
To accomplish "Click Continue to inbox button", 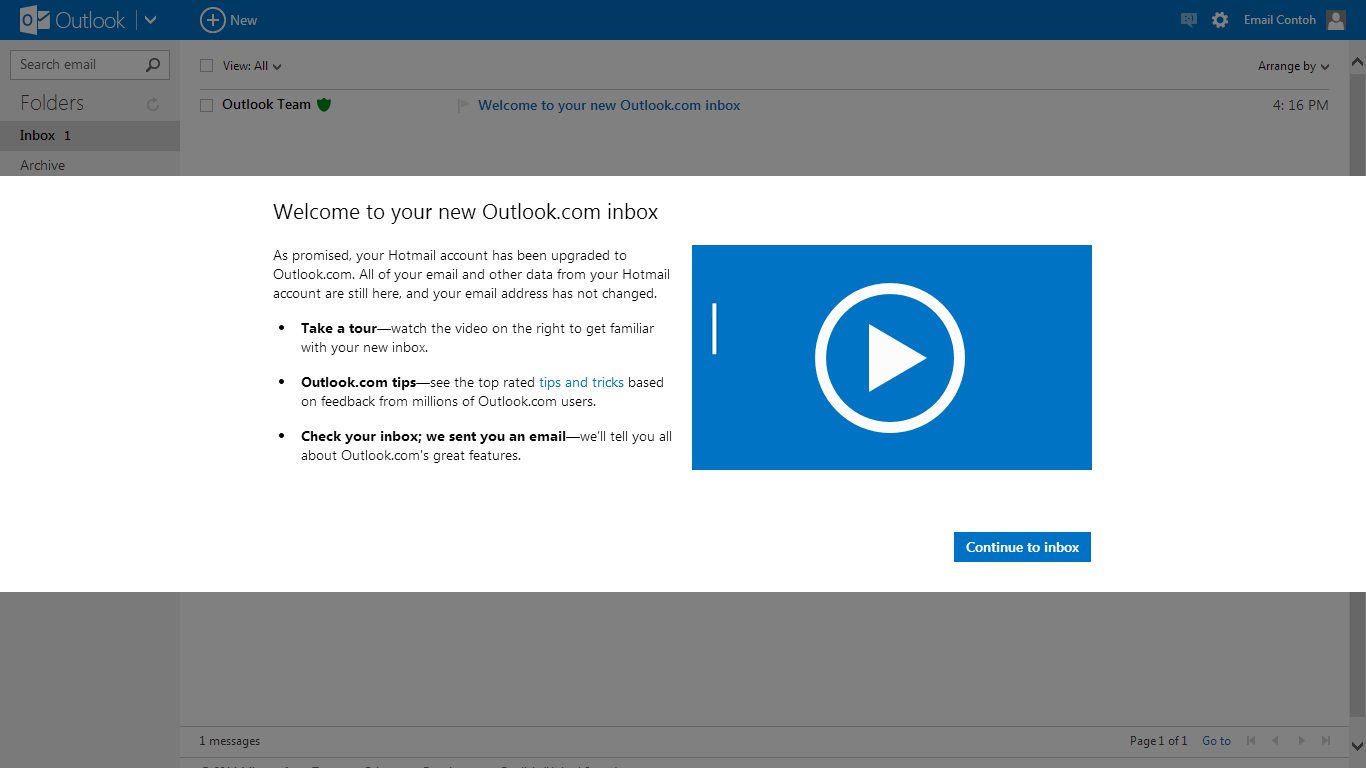I will (x=1022, y=547).
